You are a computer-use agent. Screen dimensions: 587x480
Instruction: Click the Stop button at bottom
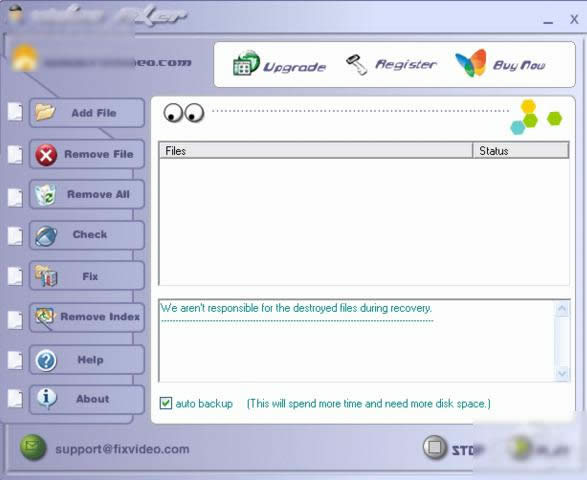point(453,448)
